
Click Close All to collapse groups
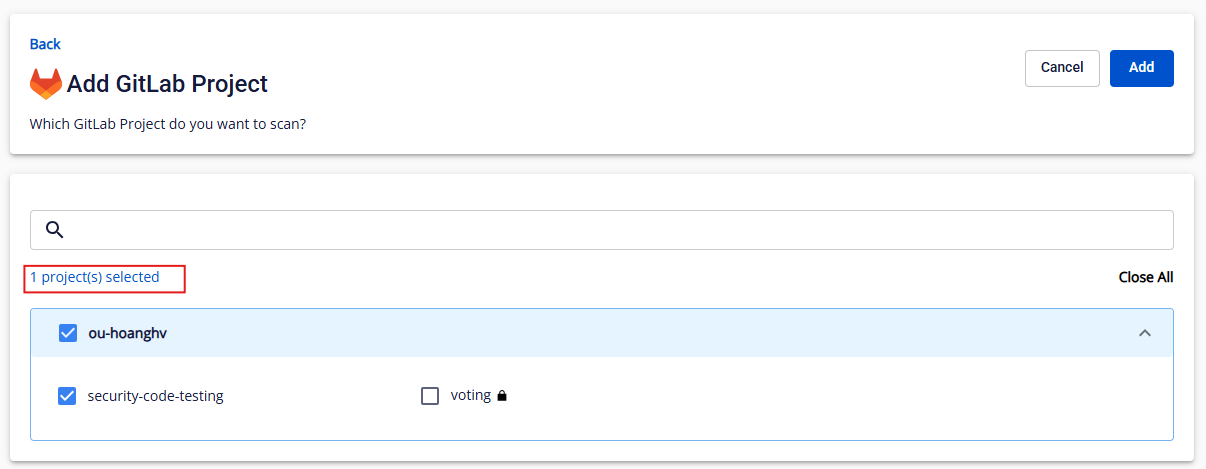(x=1146, y=277)
